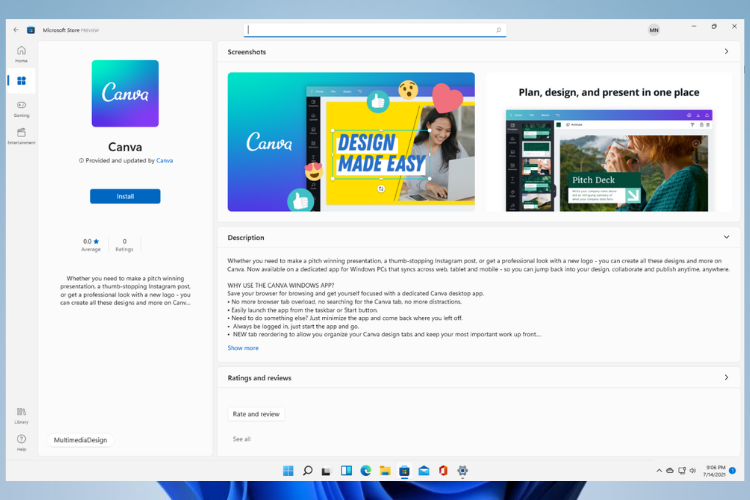Collapse the Description section chevron

pyautogui.click(x=726, y=237)
